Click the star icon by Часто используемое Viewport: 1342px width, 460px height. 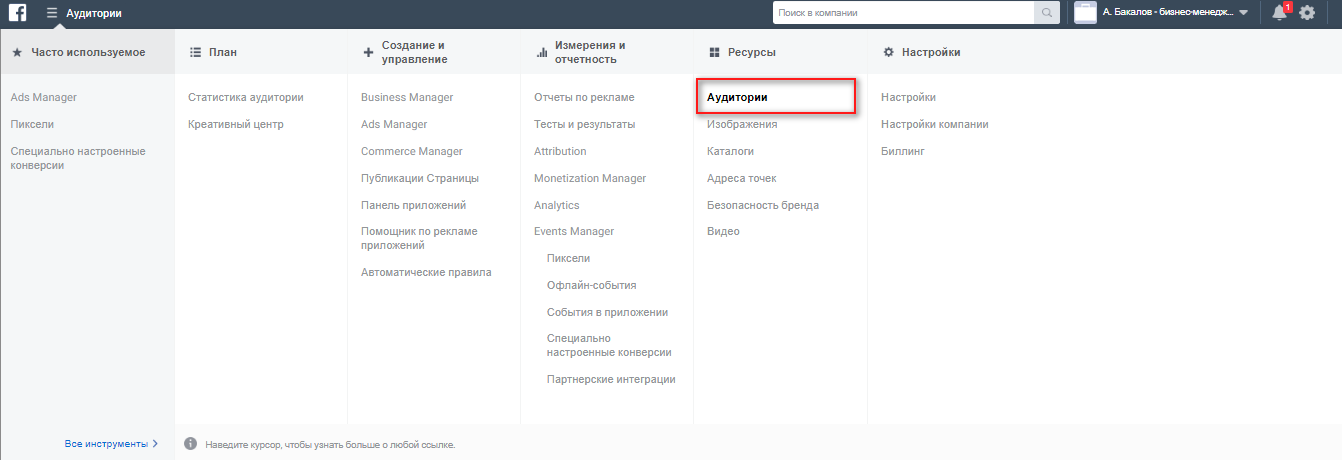[17, 52]
